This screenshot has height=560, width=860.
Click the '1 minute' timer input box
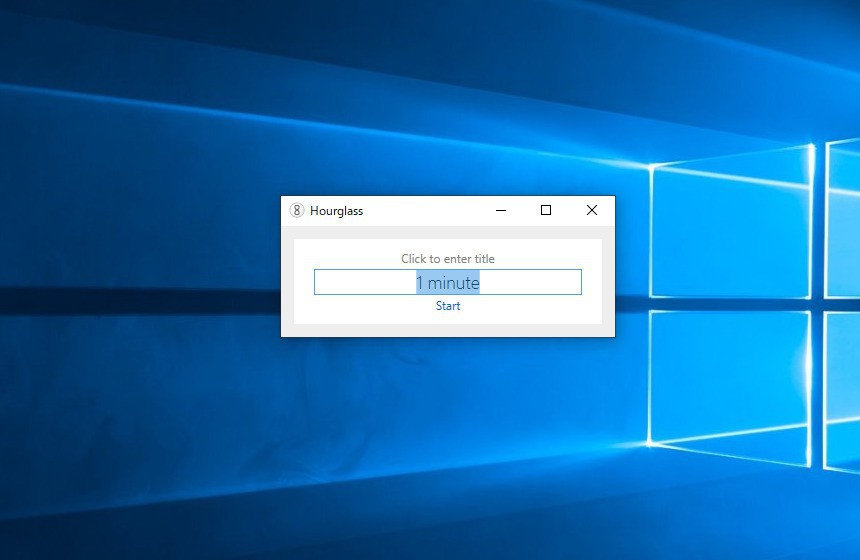coord(448,282)
